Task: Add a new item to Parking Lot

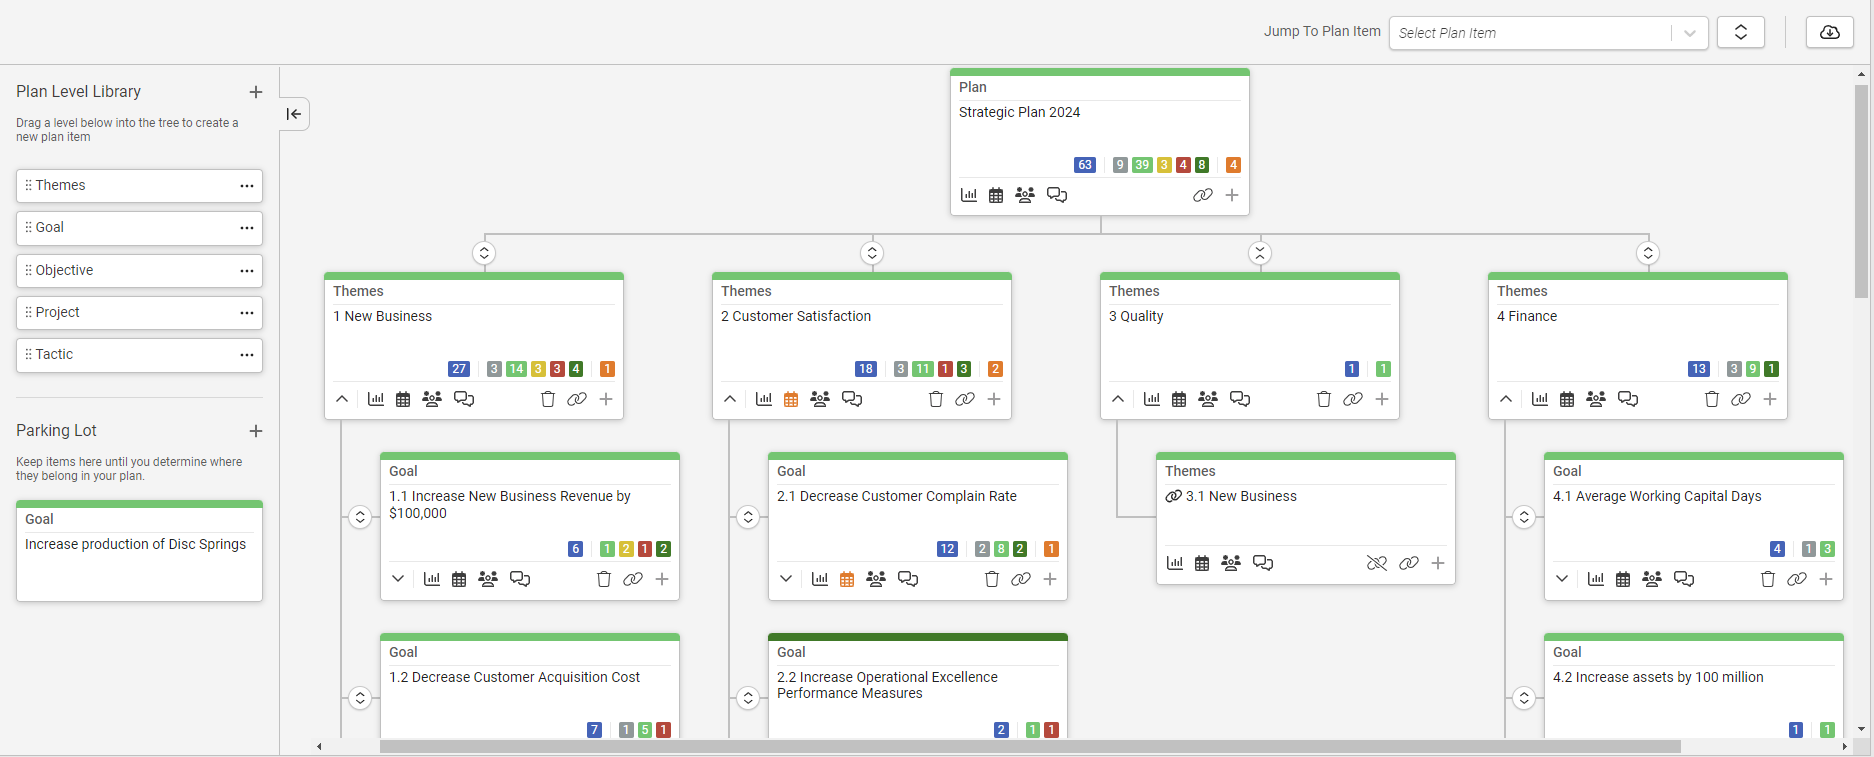Action: [x=256, y=431]
